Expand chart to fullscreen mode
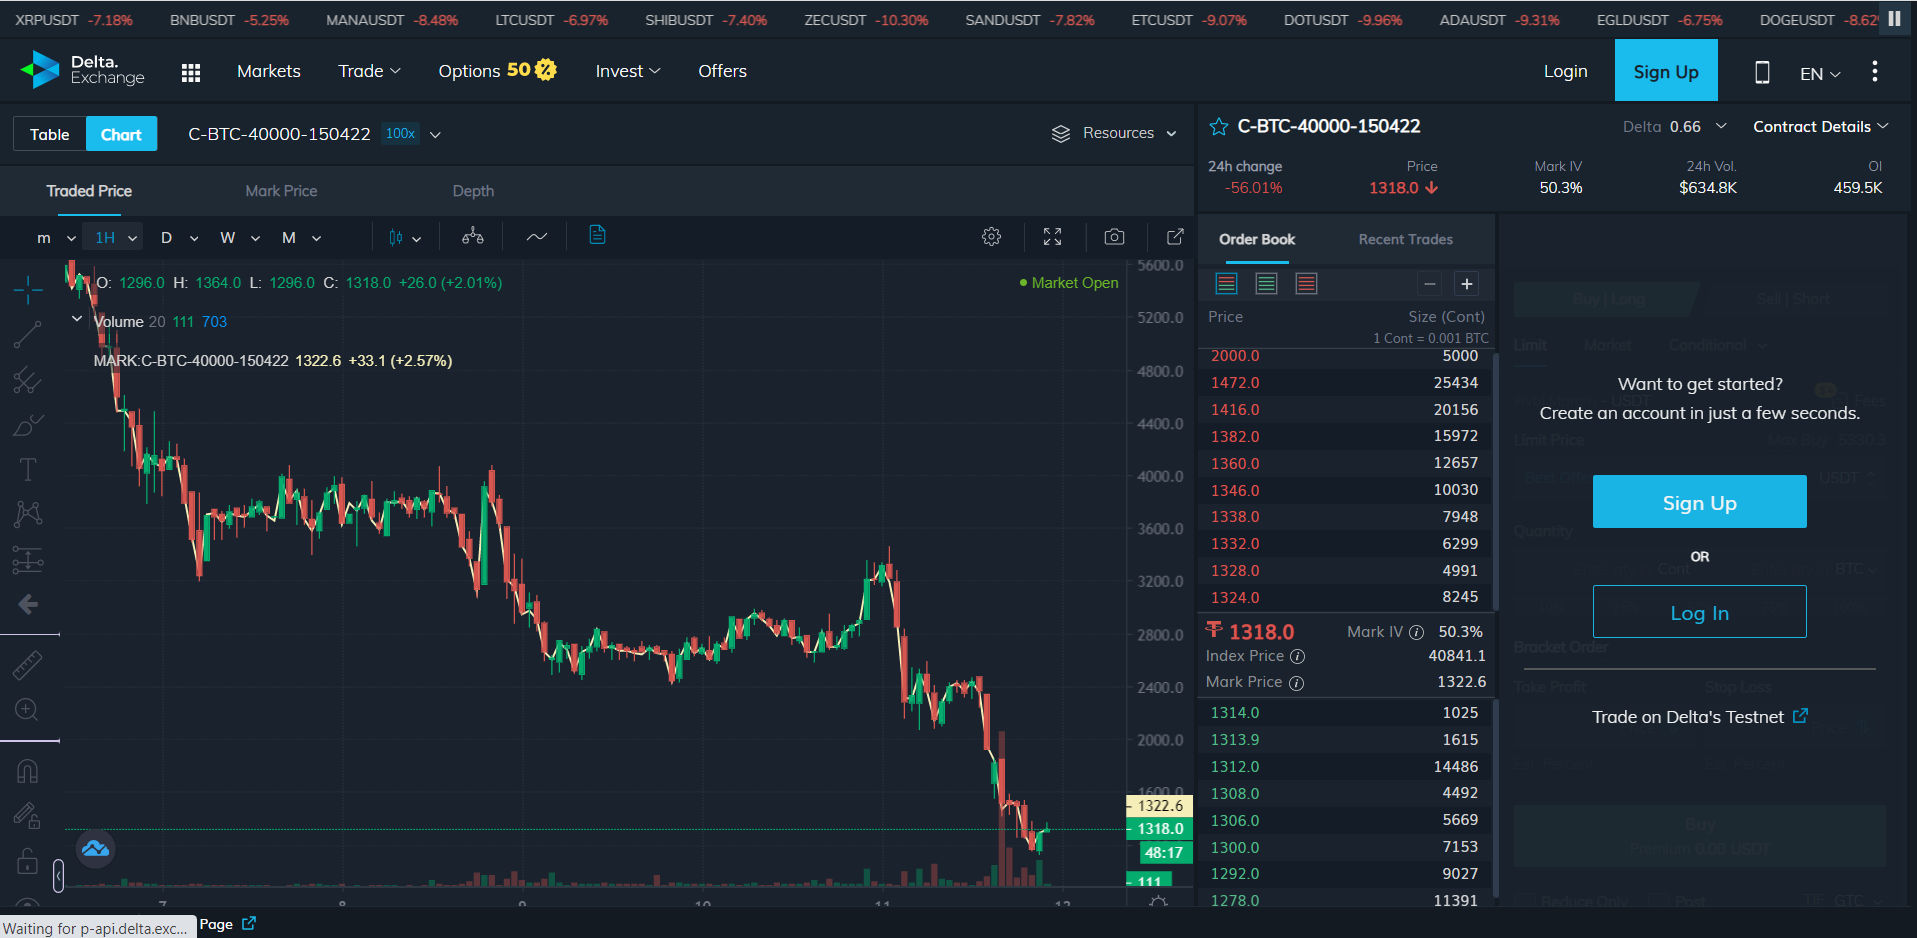The image size is (1917, 938). (x=1052, y=237)
